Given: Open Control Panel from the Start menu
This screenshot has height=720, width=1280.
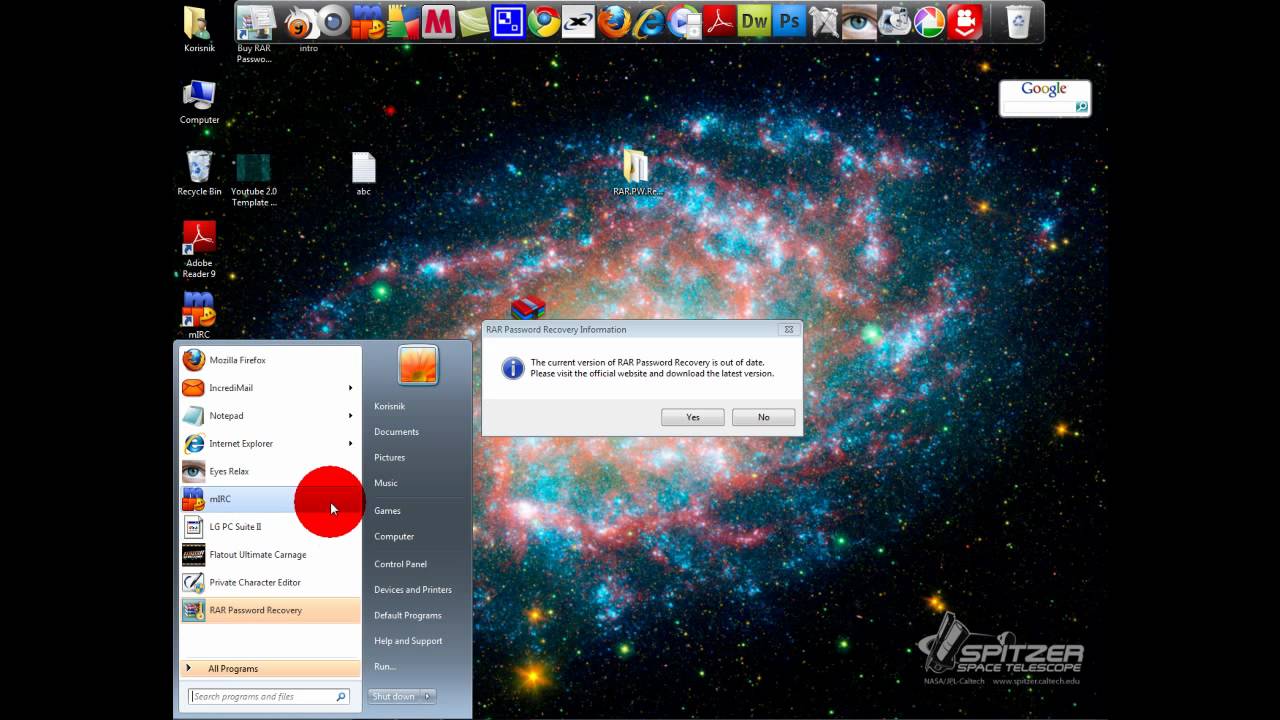Looking at the screenshot, I should tap(400, 564).
